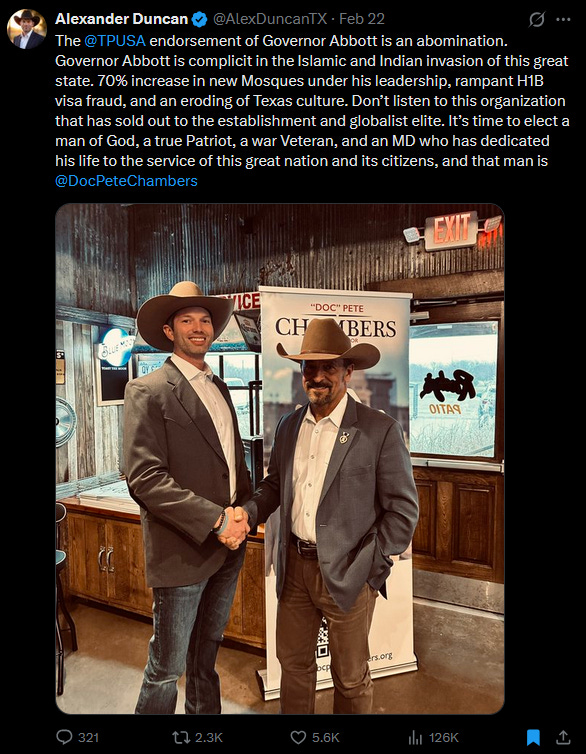Click the Alexander Duncan display name
This screenshot has width=586, height=754.
122,19
